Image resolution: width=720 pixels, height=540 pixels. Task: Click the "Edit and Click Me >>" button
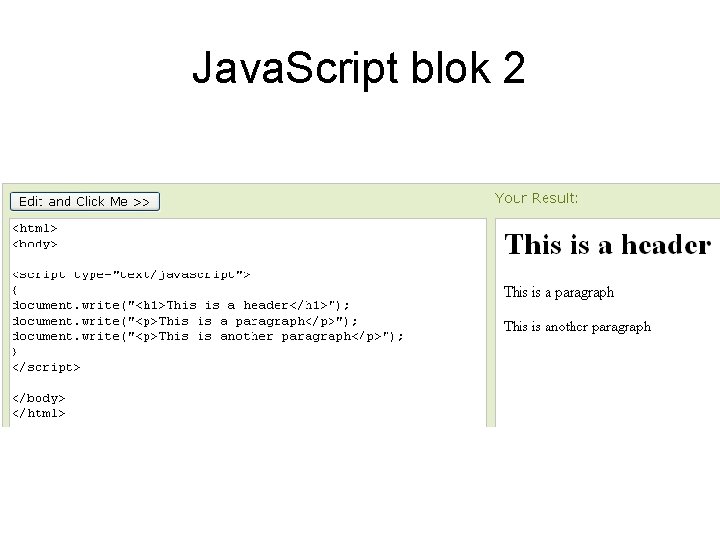point(85,202)
